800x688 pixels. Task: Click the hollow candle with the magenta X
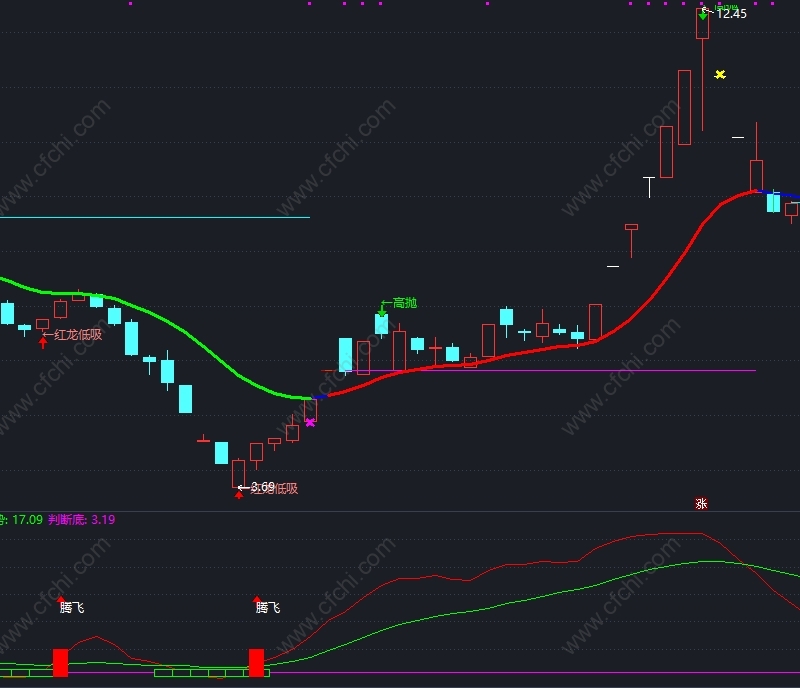click(x=310, y=410)
